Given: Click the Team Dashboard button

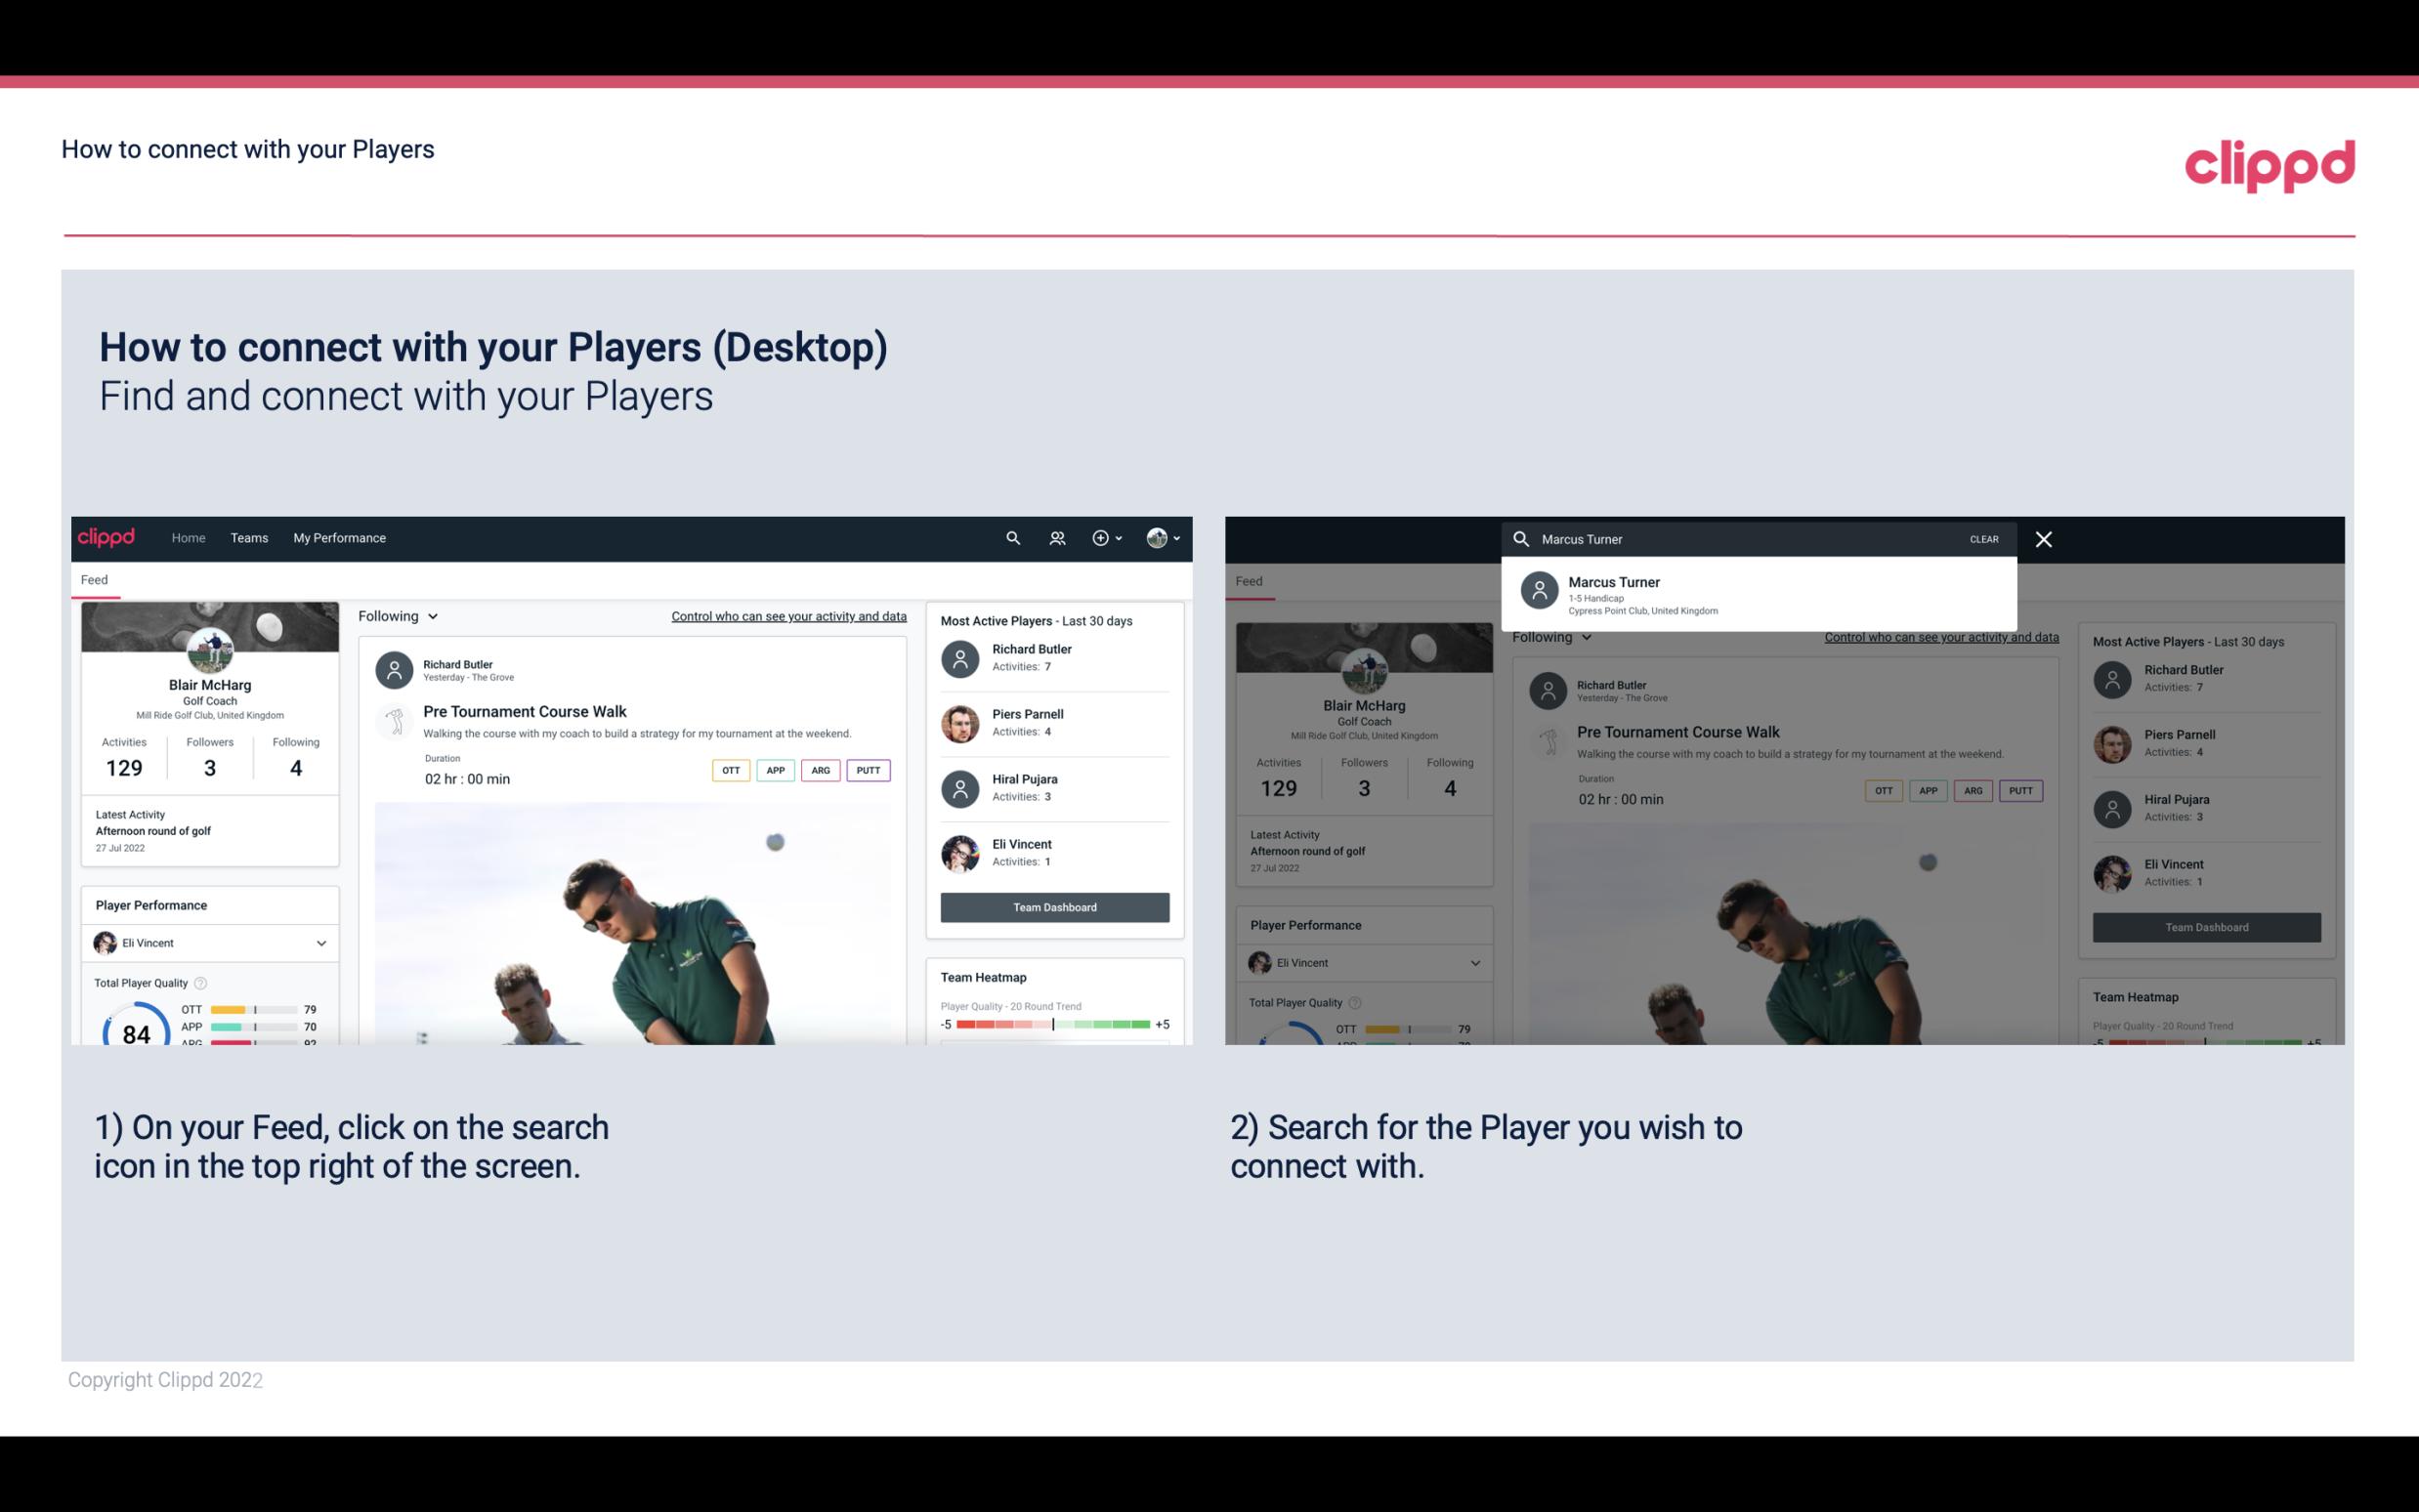Looking at the screenshot, I should [x=1053, y=905].
